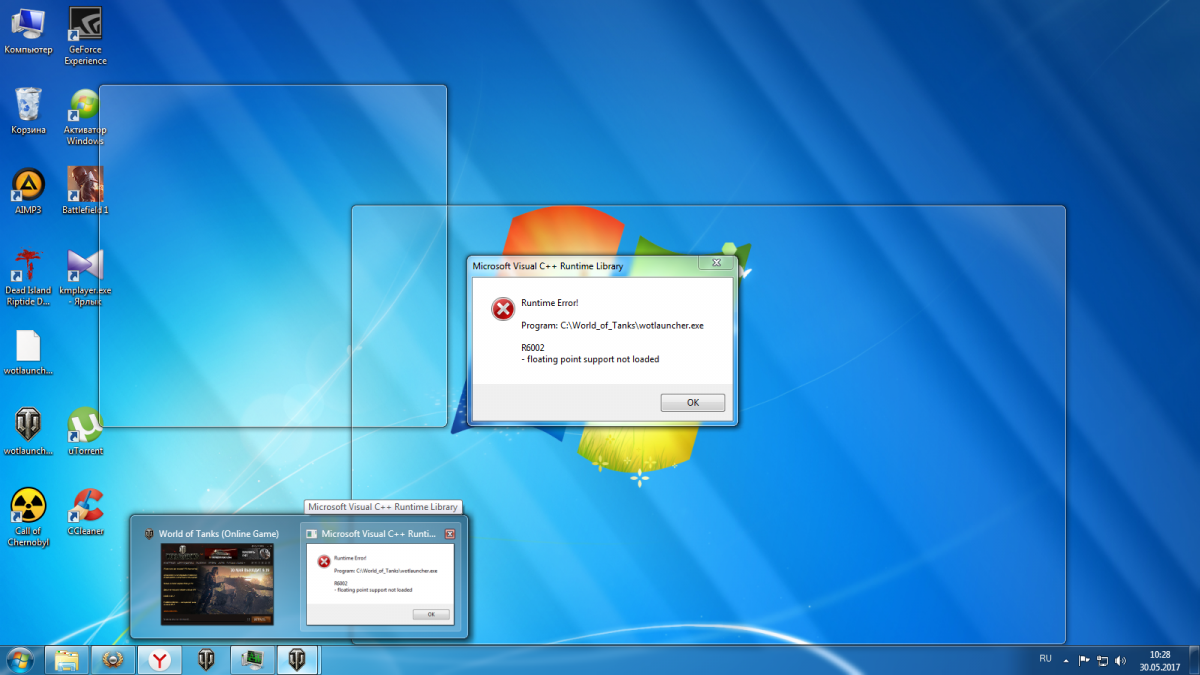Click the red error icon in the dialog
1200x675 pixels.
502,310
